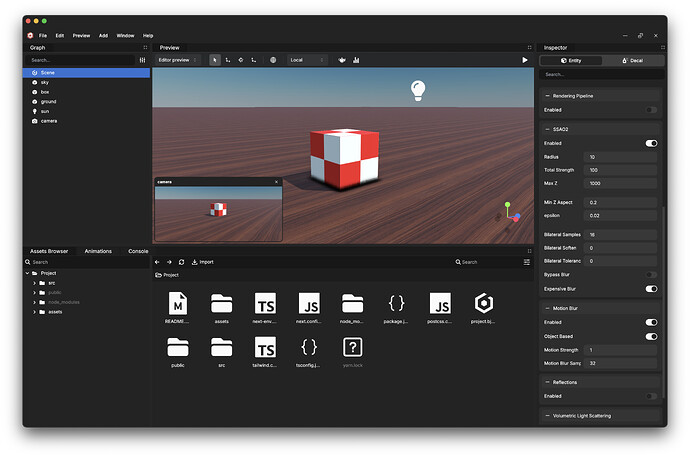Refresh the assets browser

coord(181,262)
